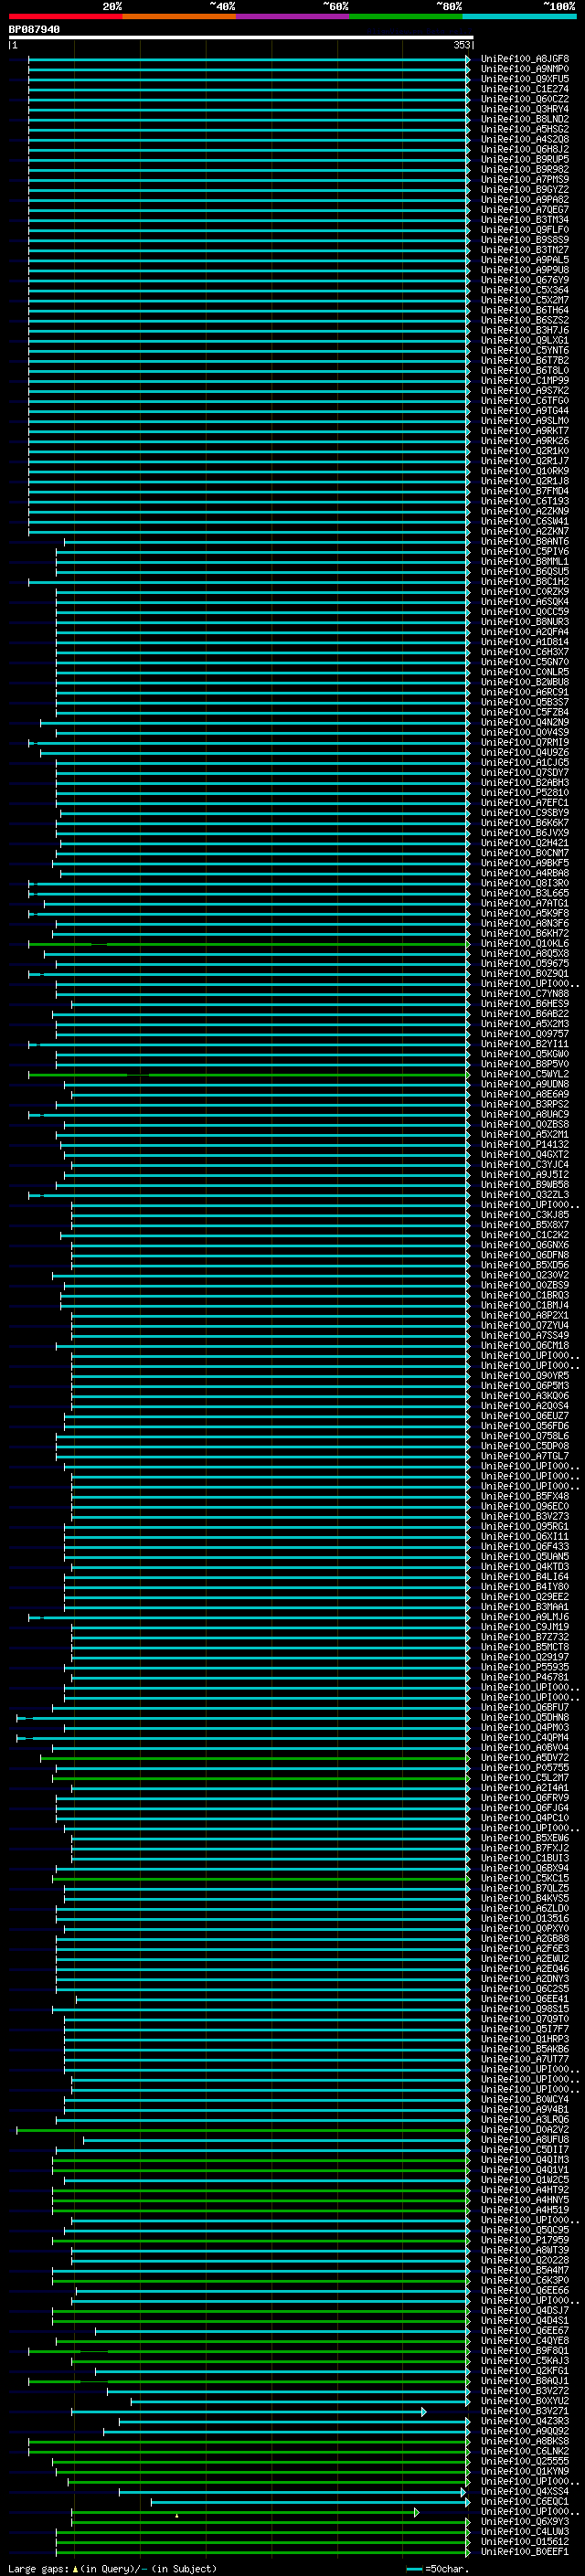Click the UniRef100_C4LUW3 label
Screen dimensions: 585x2576
525,2532
